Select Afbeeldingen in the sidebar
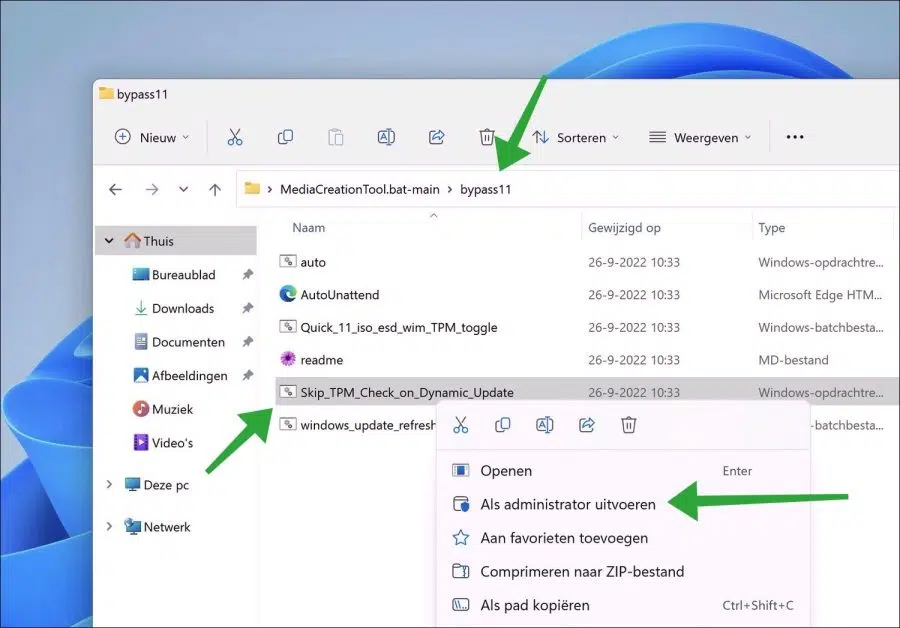This screenshot has height=628, width=900. point(180,375)
